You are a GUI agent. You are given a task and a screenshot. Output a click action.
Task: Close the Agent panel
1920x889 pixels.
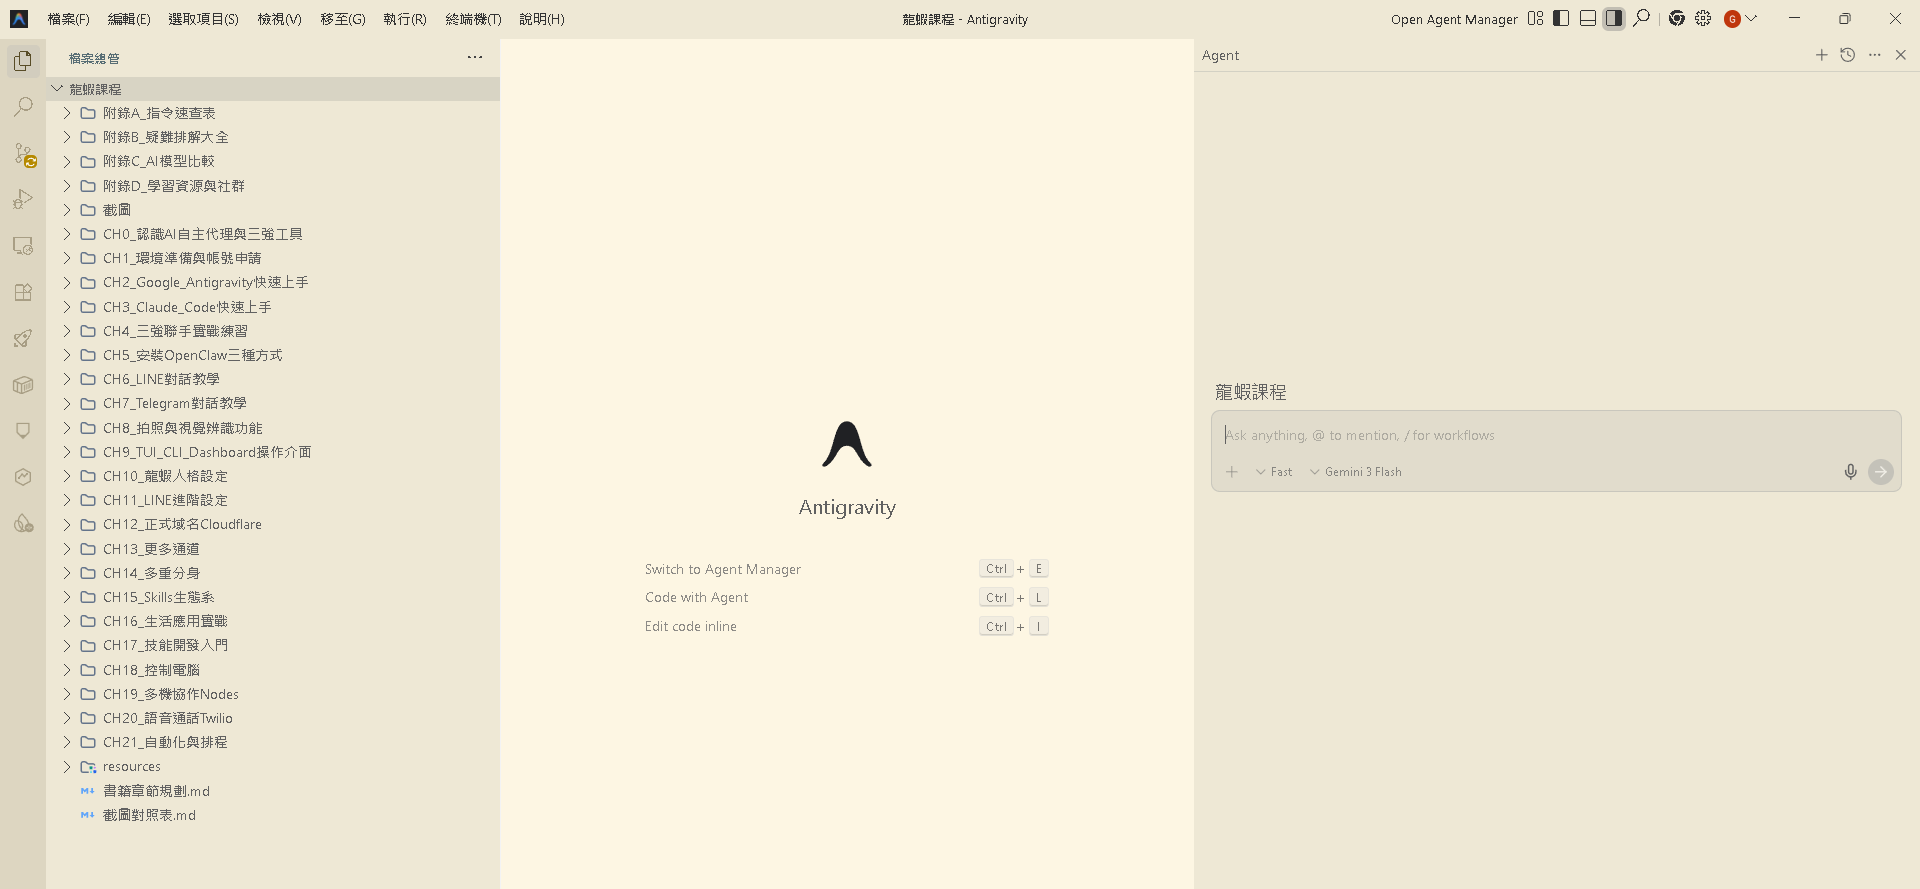click(x=1901, y=55)
